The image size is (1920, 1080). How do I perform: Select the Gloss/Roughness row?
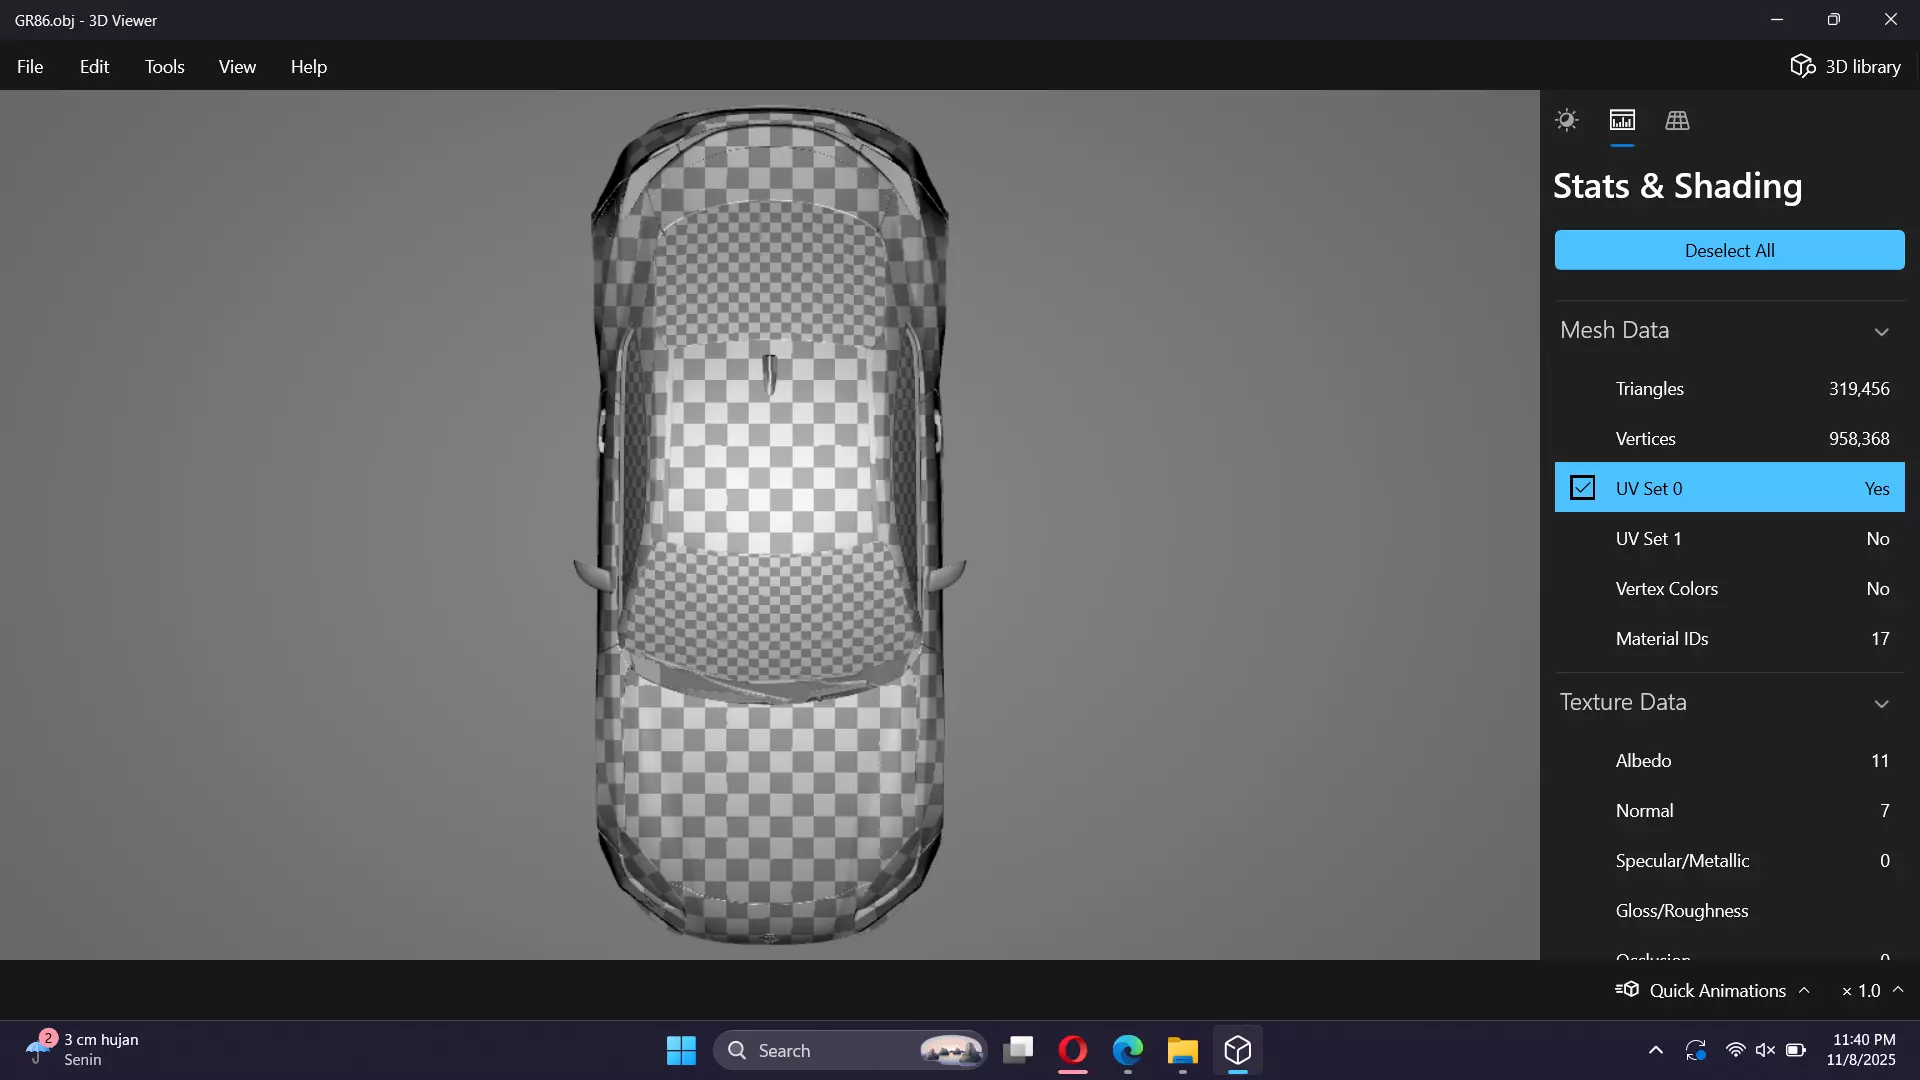pos(1729,910)
